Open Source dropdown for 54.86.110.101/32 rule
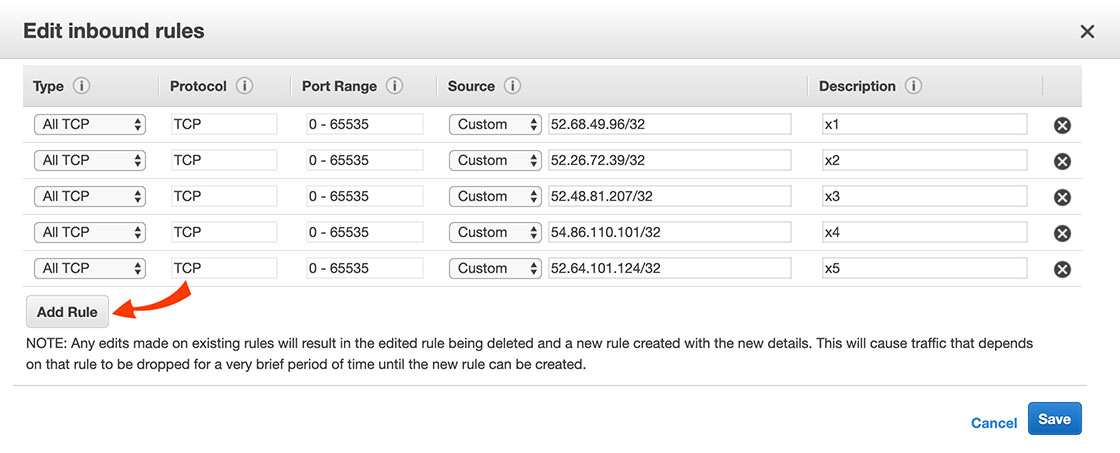1120x453 pixels. (496, 232)
